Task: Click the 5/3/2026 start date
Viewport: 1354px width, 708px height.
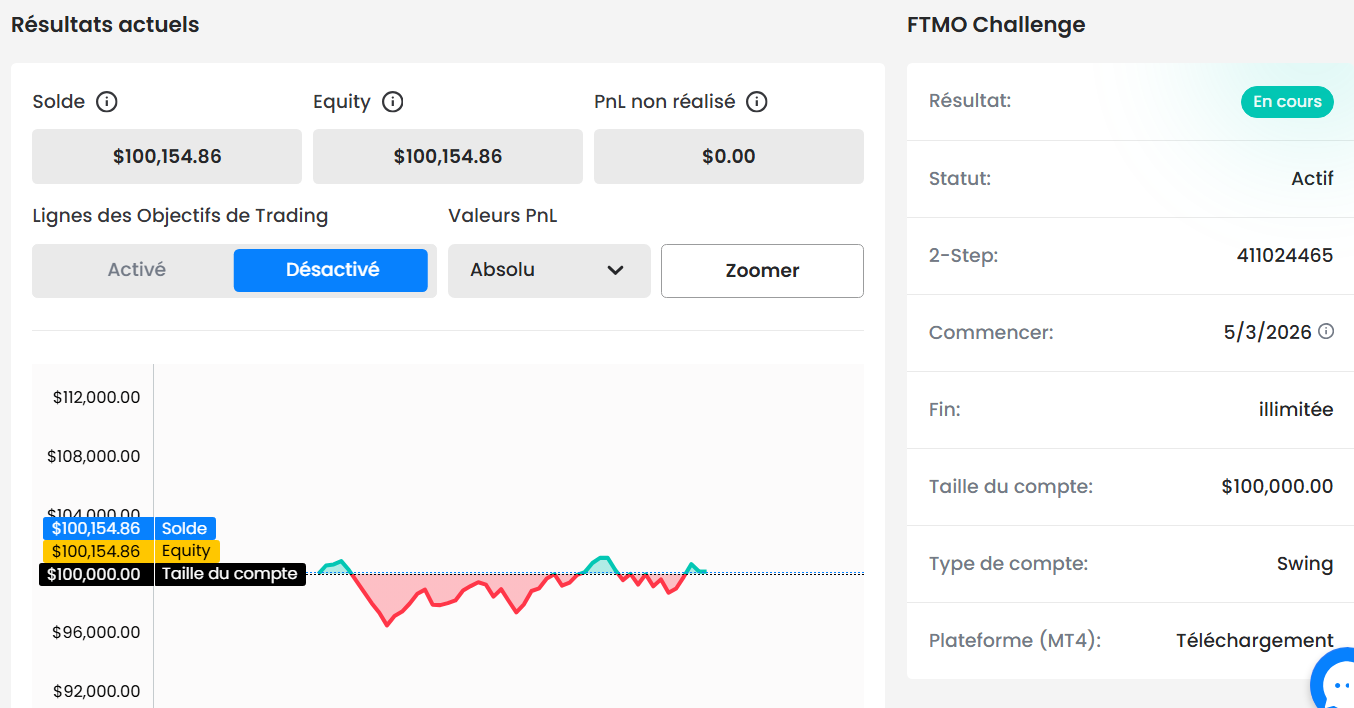Action: point(1267,332)
